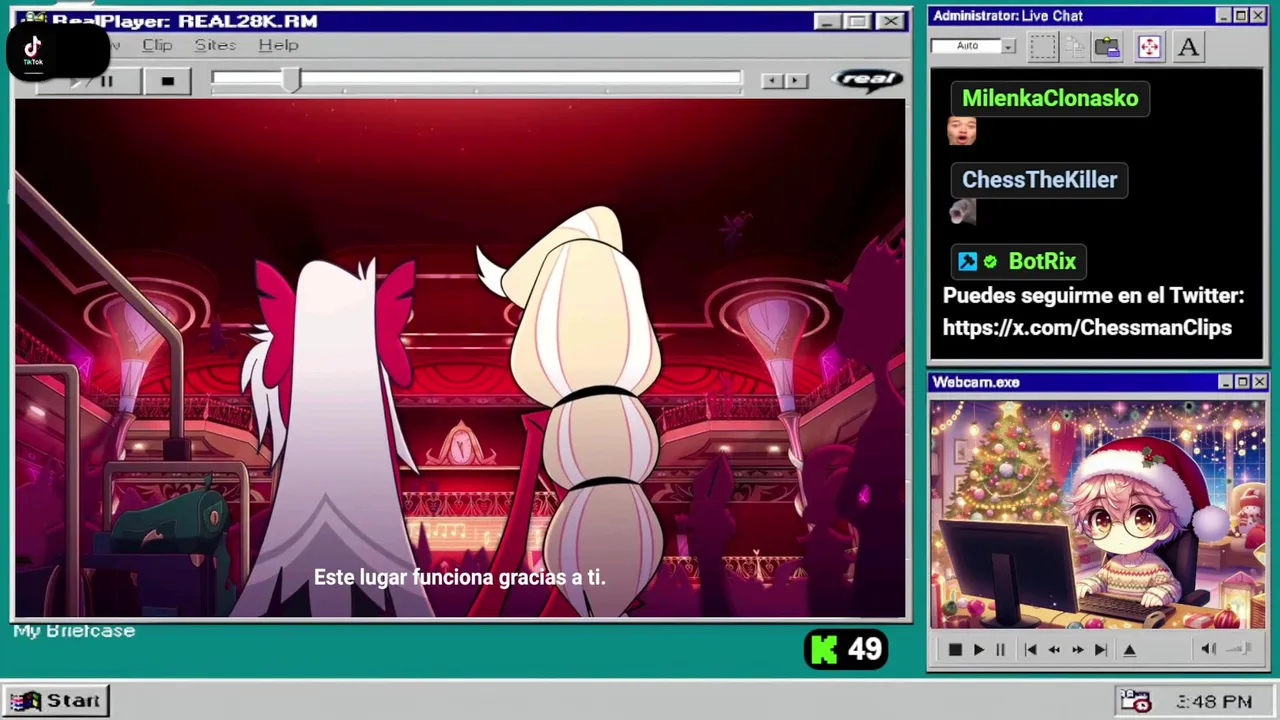Image resolution: width=1280 pixels, height=720 pixels.
Task: Maximize the Webcam.exe window
Action: [x=1243, y=382]
